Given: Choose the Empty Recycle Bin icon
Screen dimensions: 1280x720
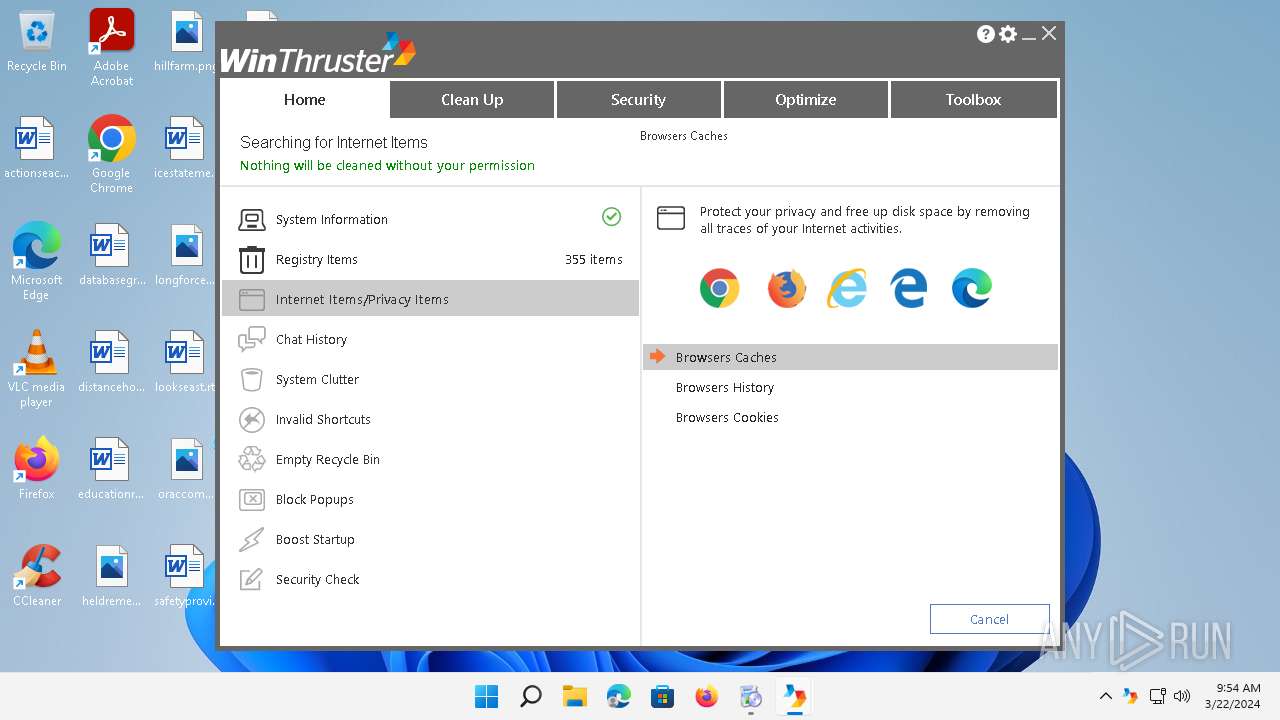Looking at the screenshot, I should pos(252,460).
